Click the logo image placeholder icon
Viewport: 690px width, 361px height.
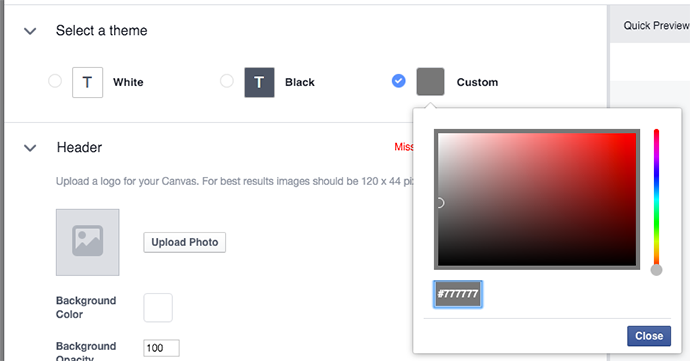pyautogui.click(x=88, y=243)
